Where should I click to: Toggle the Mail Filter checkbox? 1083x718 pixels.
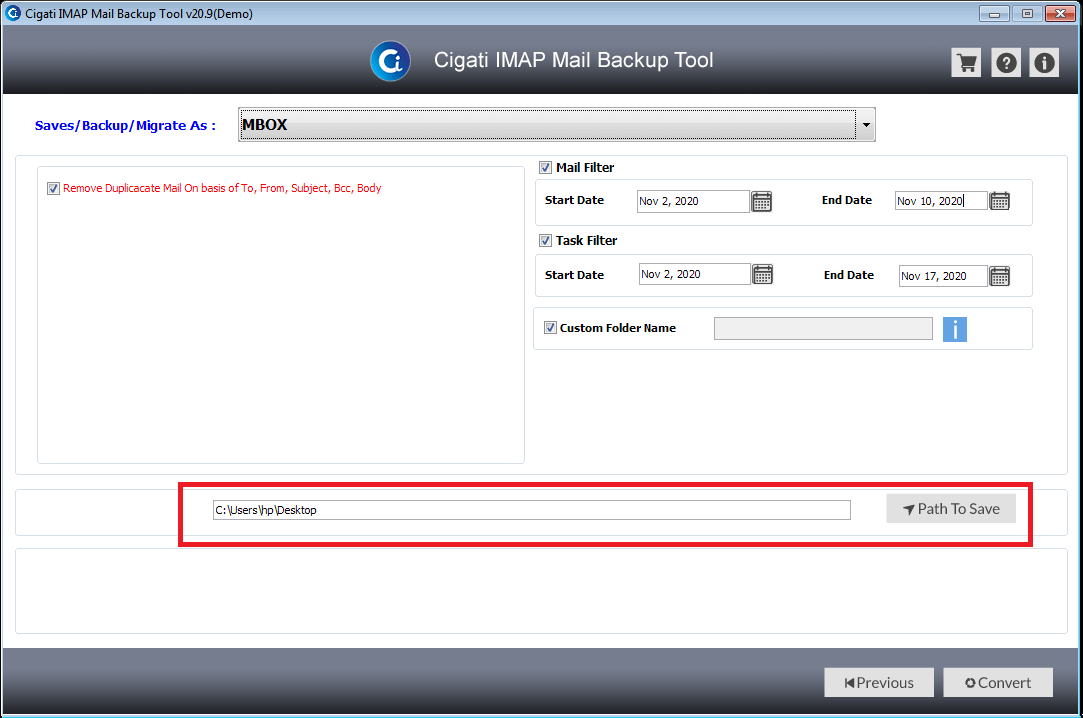[546, 168]
